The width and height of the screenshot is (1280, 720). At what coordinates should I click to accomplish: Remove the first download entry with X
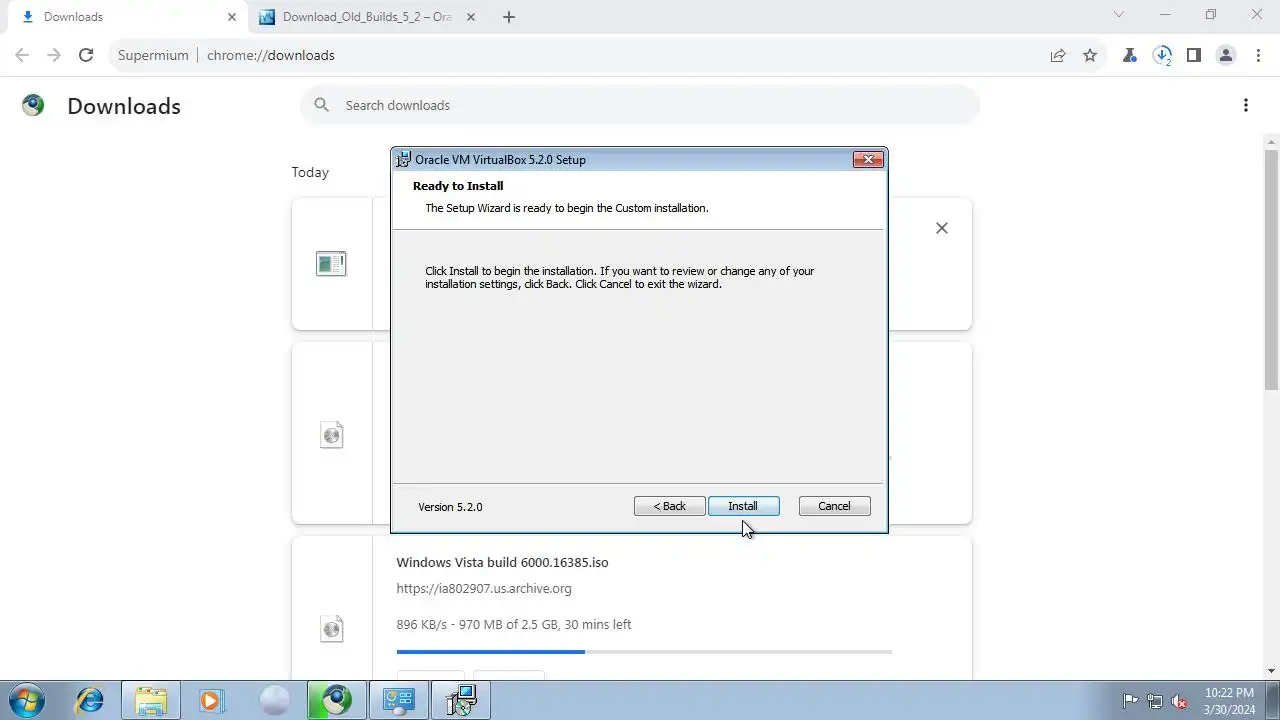[941, 228]
